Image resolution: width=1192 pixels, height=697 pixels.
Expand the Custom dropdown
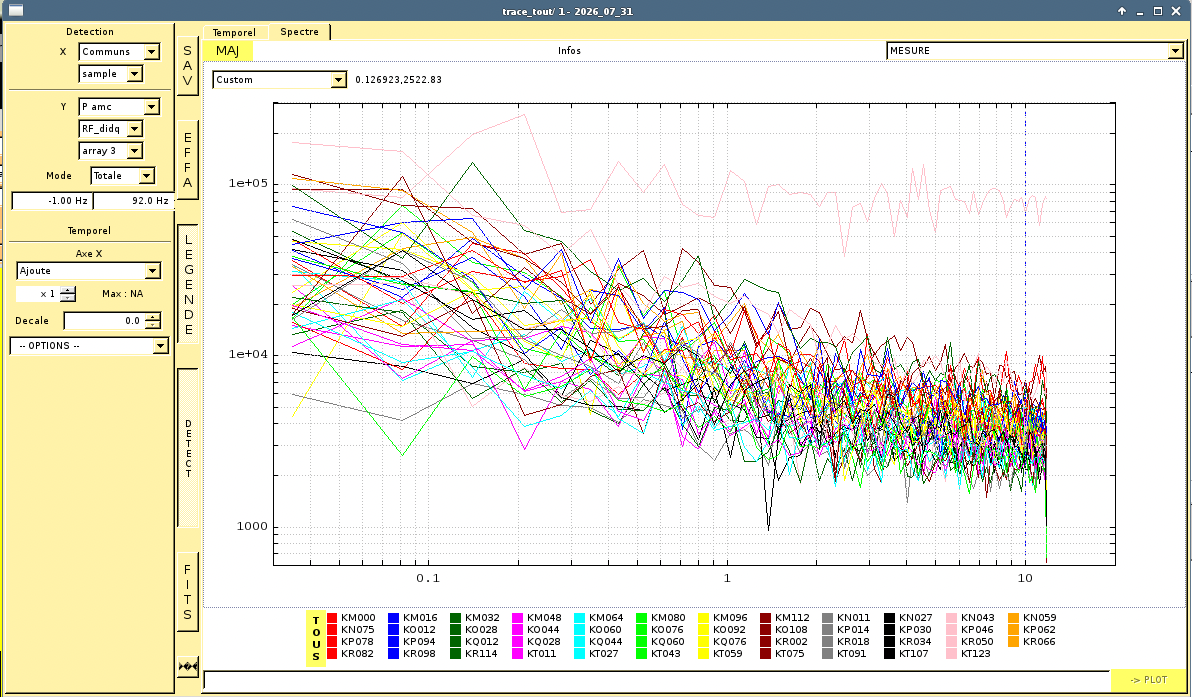coord(280,80)
